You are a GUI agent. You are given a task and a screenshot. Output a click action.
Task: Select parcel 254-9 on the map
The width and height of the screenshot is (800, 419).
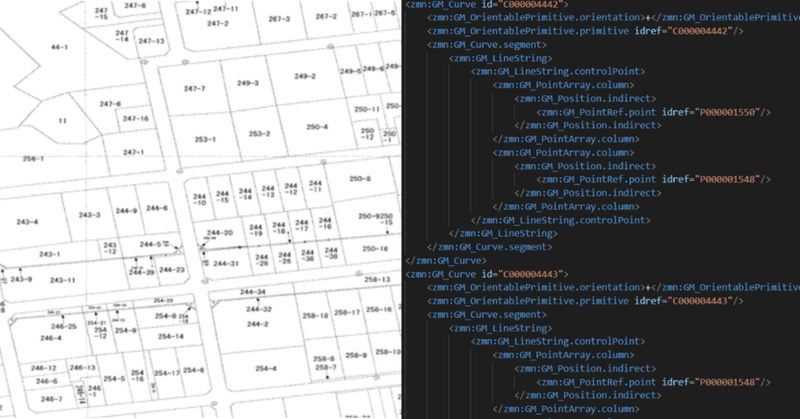coord(126,330)
